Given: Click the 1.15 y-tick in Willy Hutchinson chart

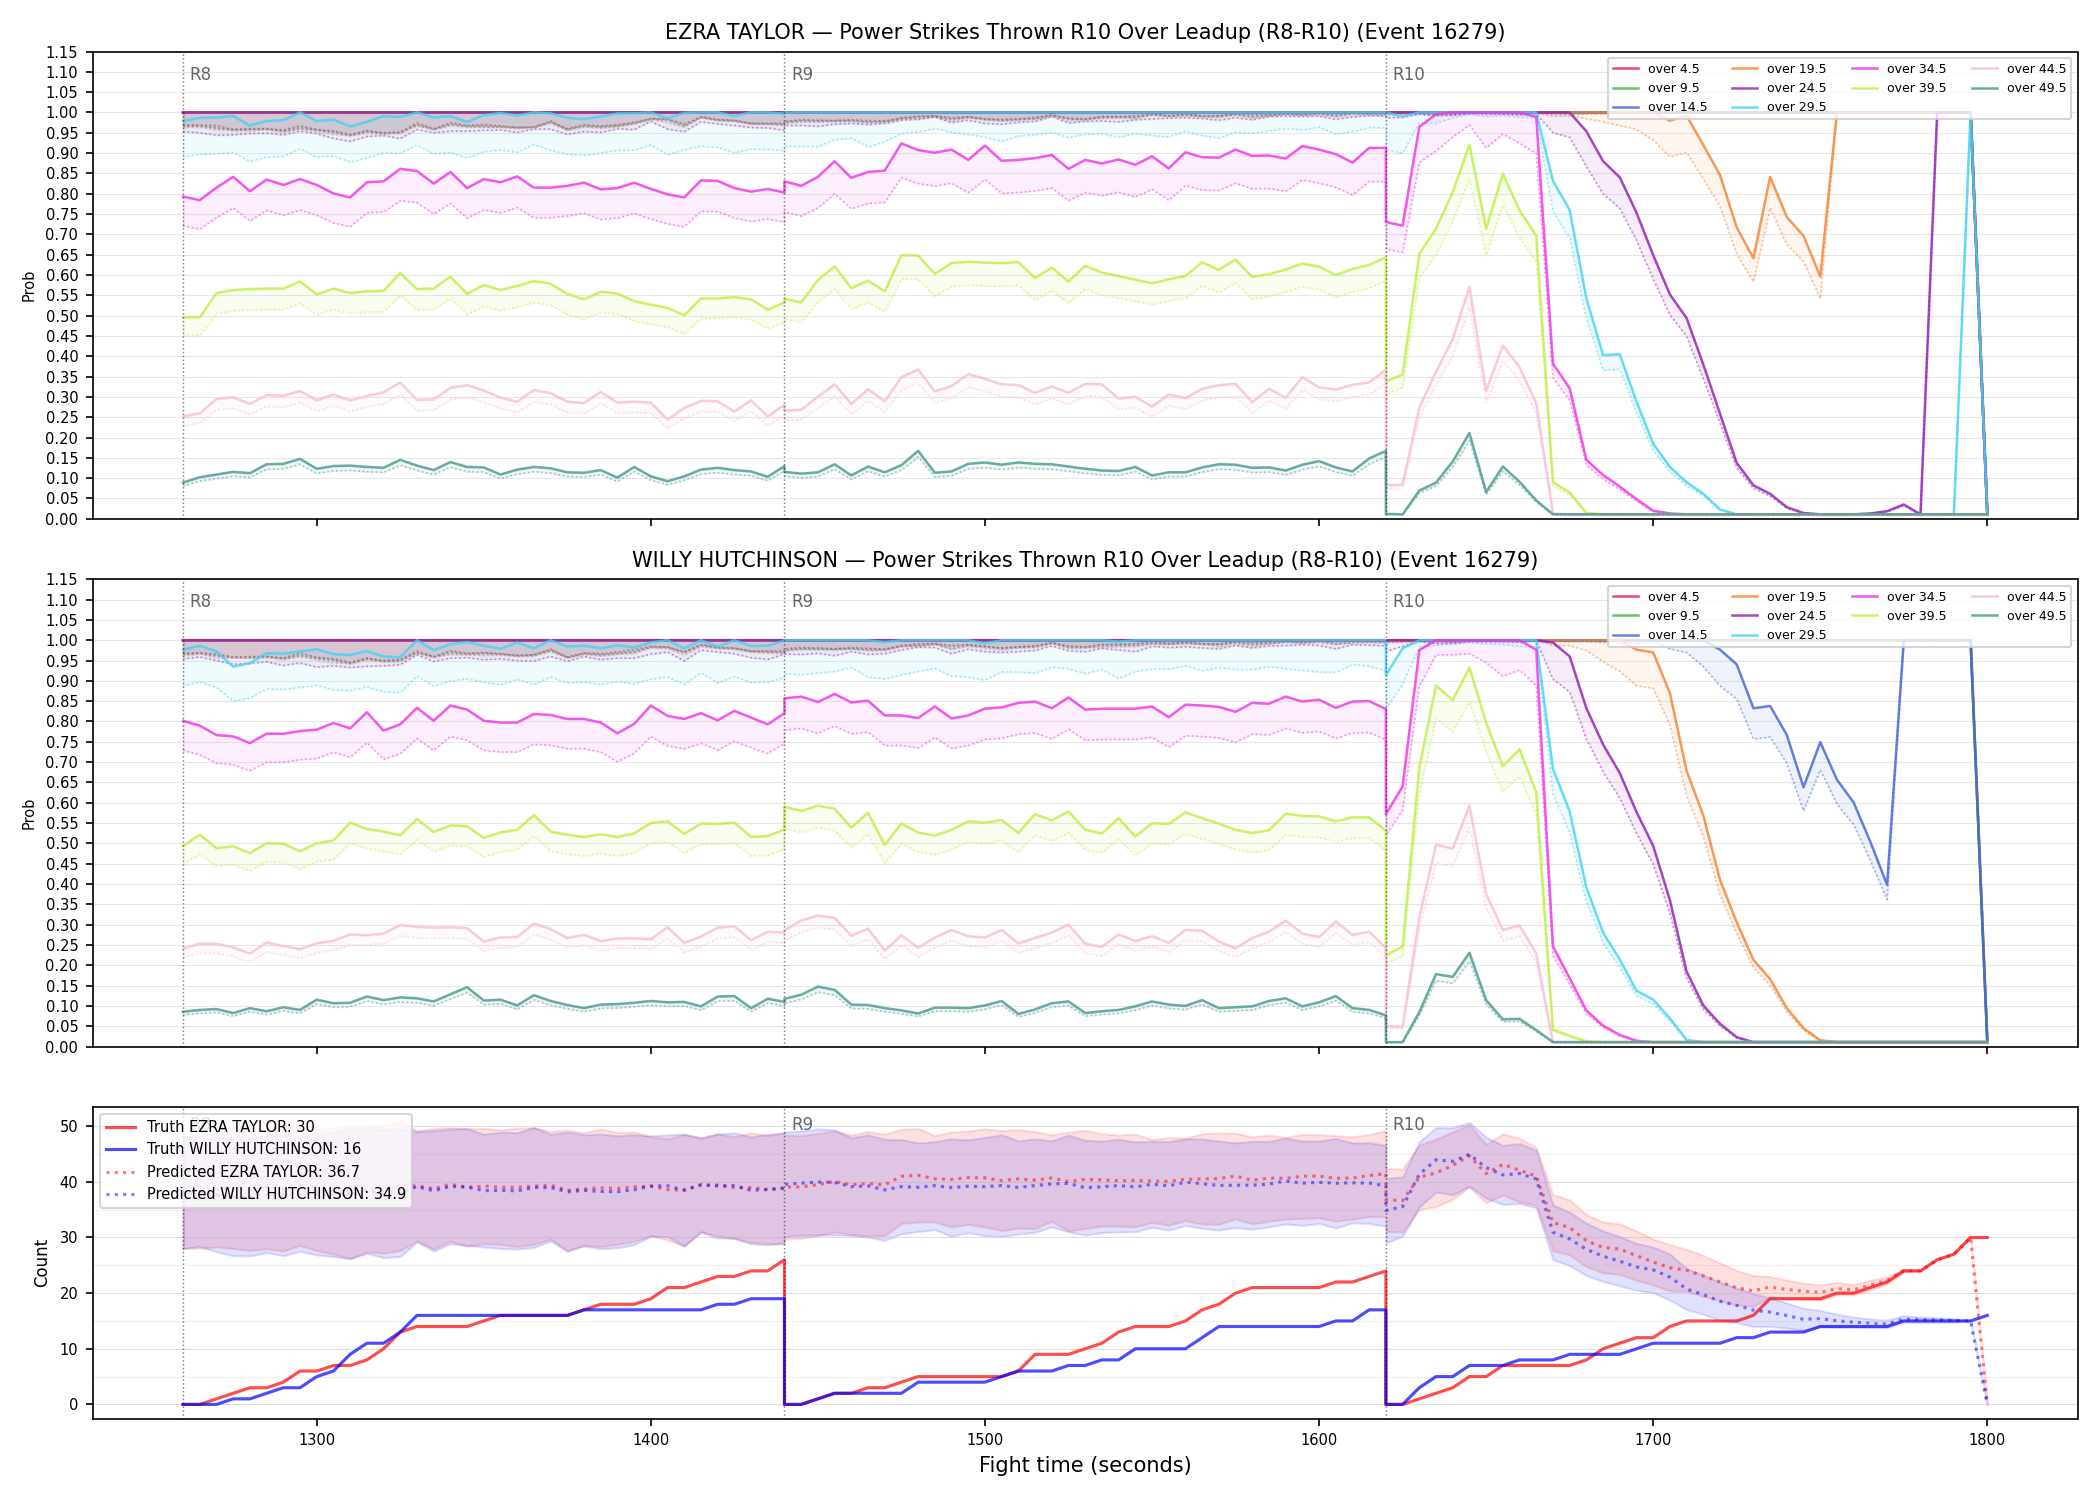Looking at the screenshot, I should tap(62, 580).
